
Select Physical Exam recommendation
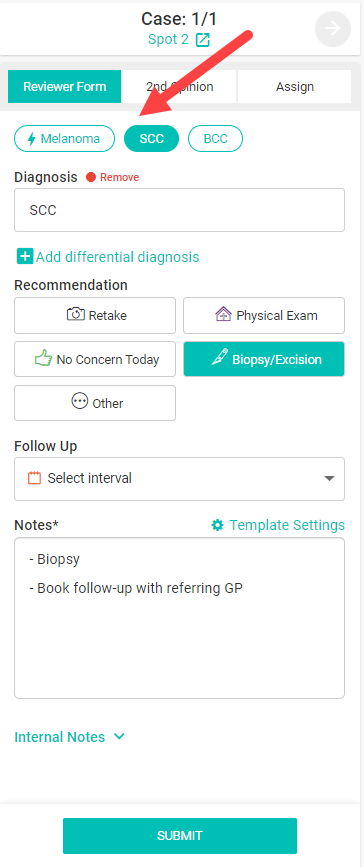pyautogui.click(x=264, y=316)
